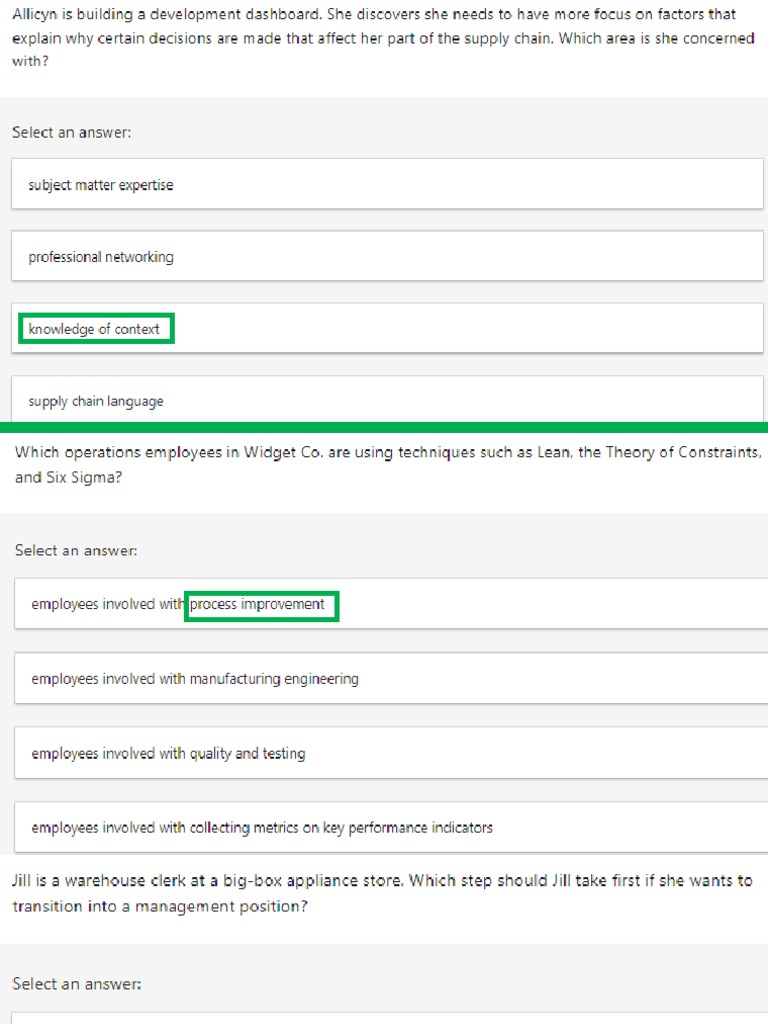768x1024 pixels.
Task: Click "Select an answer:" under Widget Co. question
Action: 76,550
